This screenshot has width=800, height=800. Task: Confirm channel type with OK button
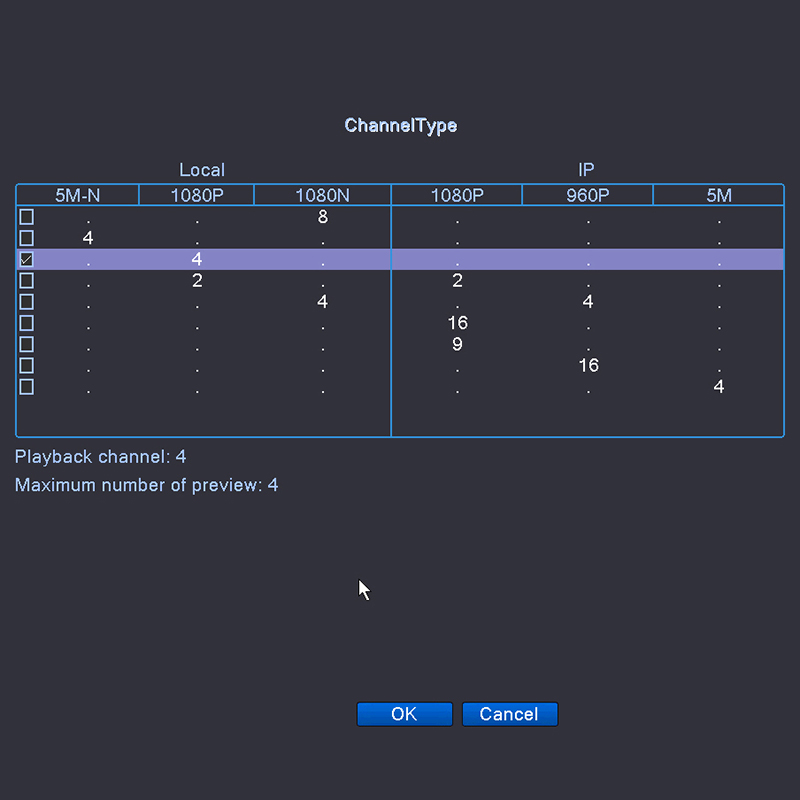tap(404, 714)
